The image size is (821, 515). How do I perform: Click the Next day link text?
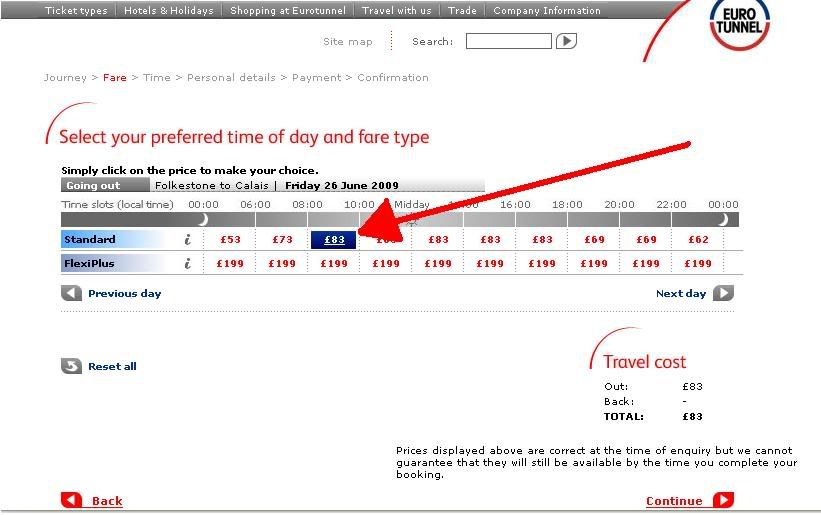point(681,294)
